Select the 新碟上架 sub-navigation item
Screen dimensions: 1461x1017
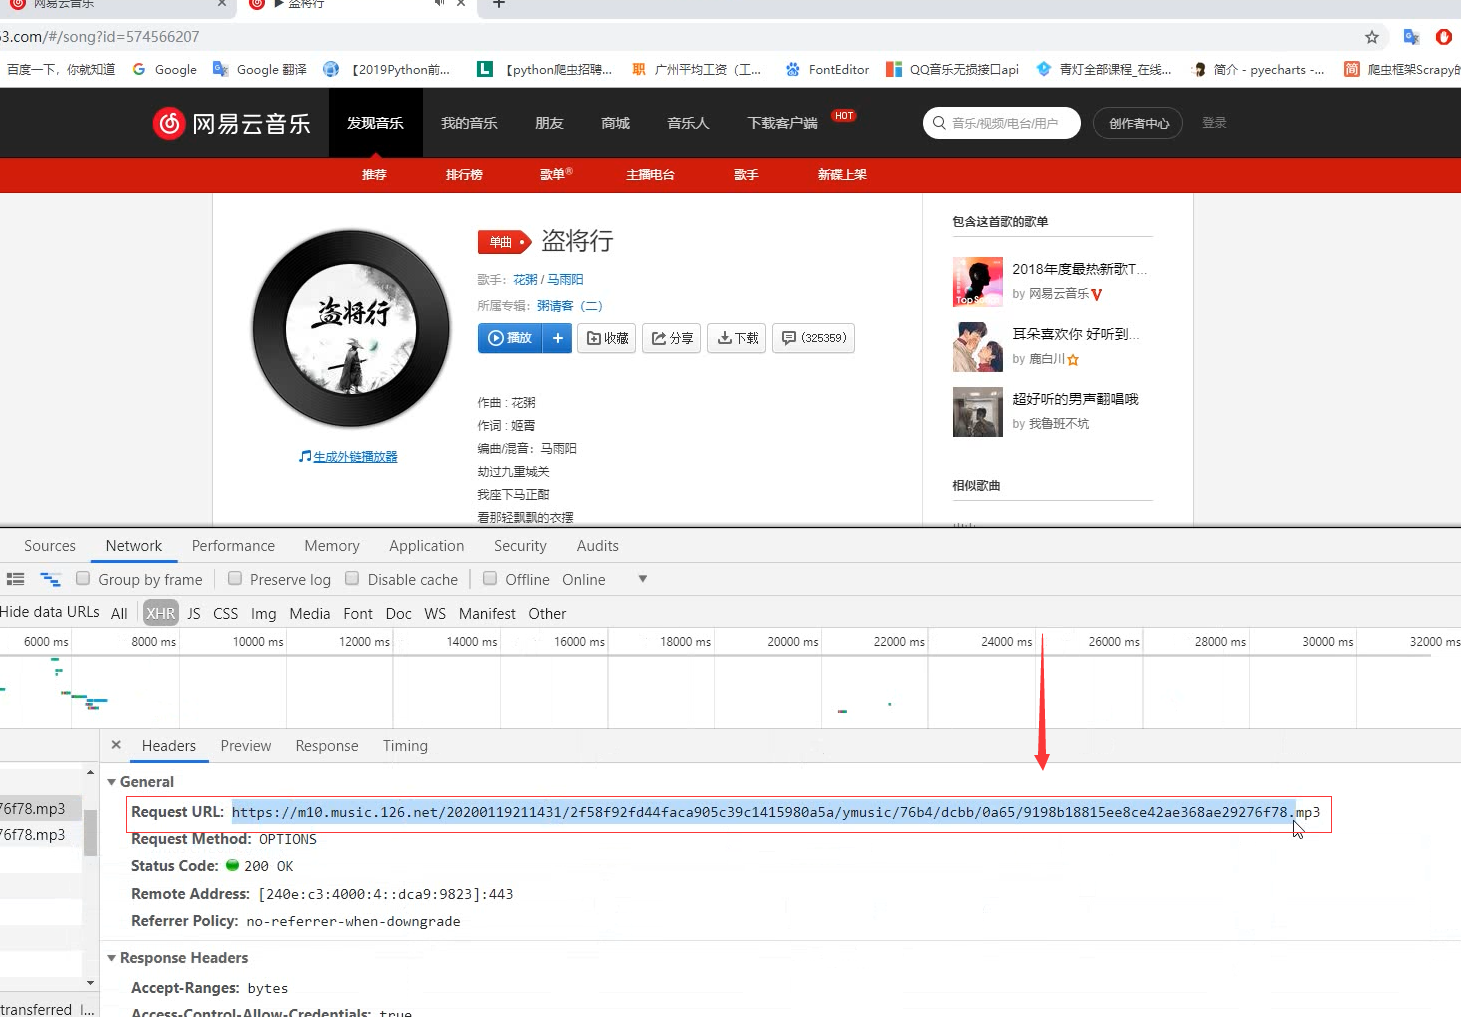pos(842,174)
